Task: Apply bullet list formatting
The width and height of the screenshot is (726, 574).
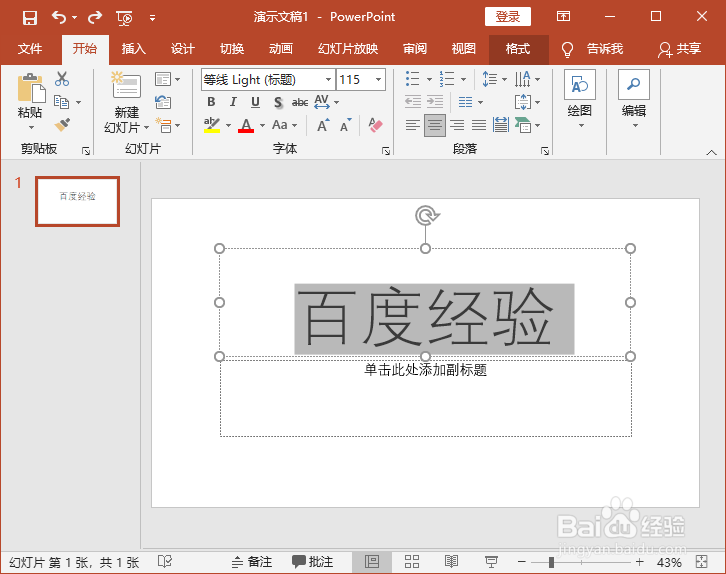Action: [x=413, y=79]
